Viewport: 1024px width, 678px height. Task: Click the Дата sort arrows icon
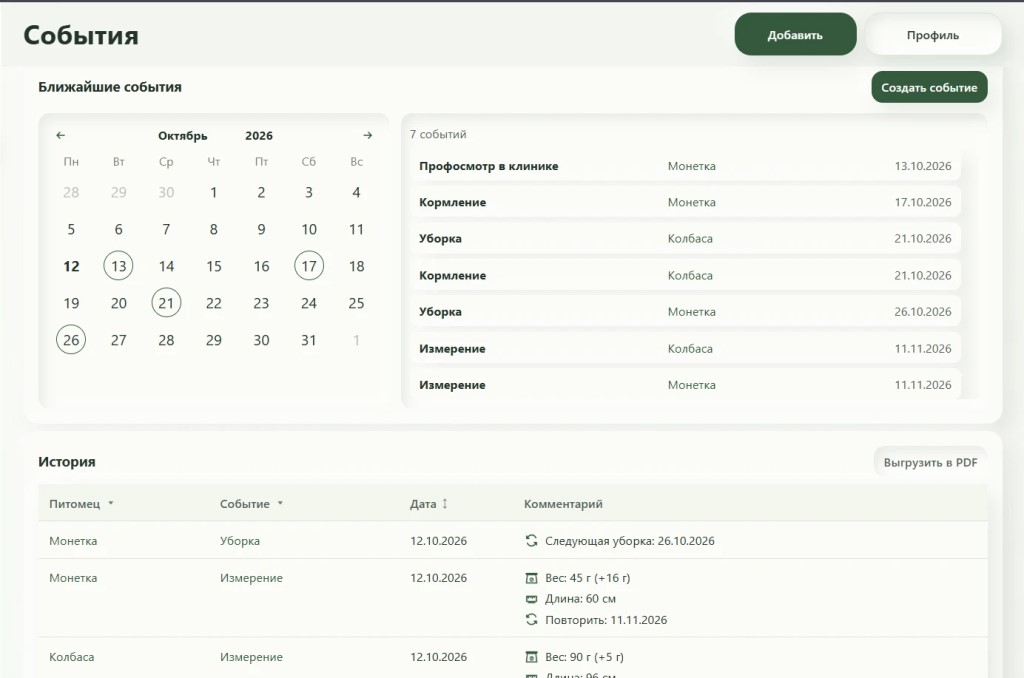pyautogui.click(x=445, y=504)
